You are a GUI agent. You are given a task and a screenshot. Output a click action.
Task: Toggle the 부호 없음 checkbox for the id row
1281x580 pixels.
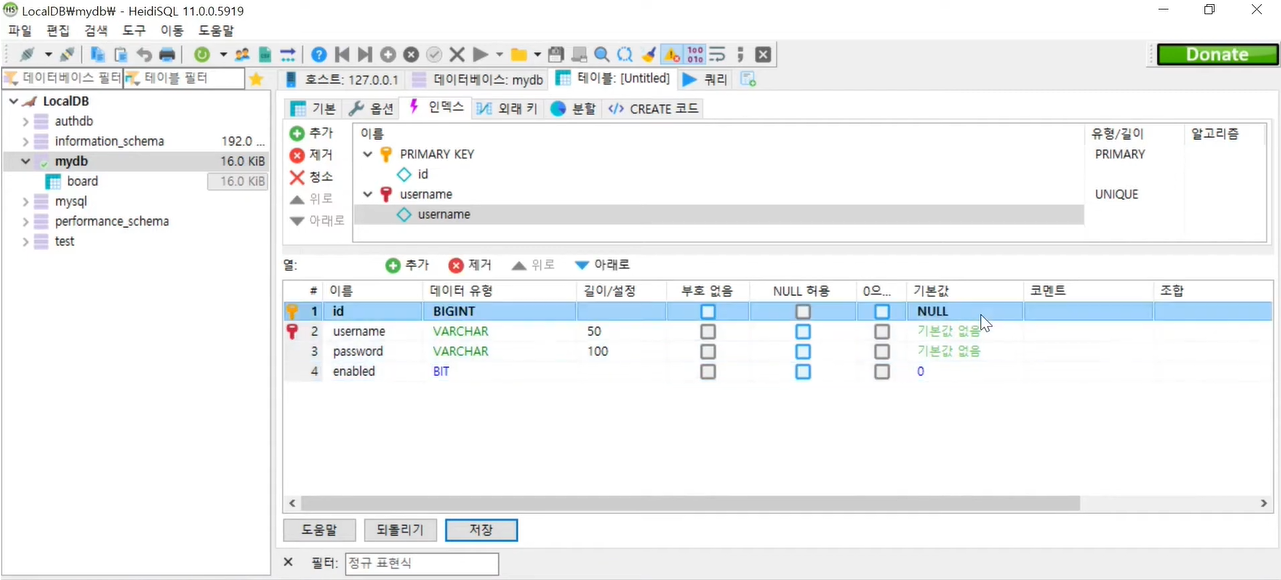(x=708, y=311)
